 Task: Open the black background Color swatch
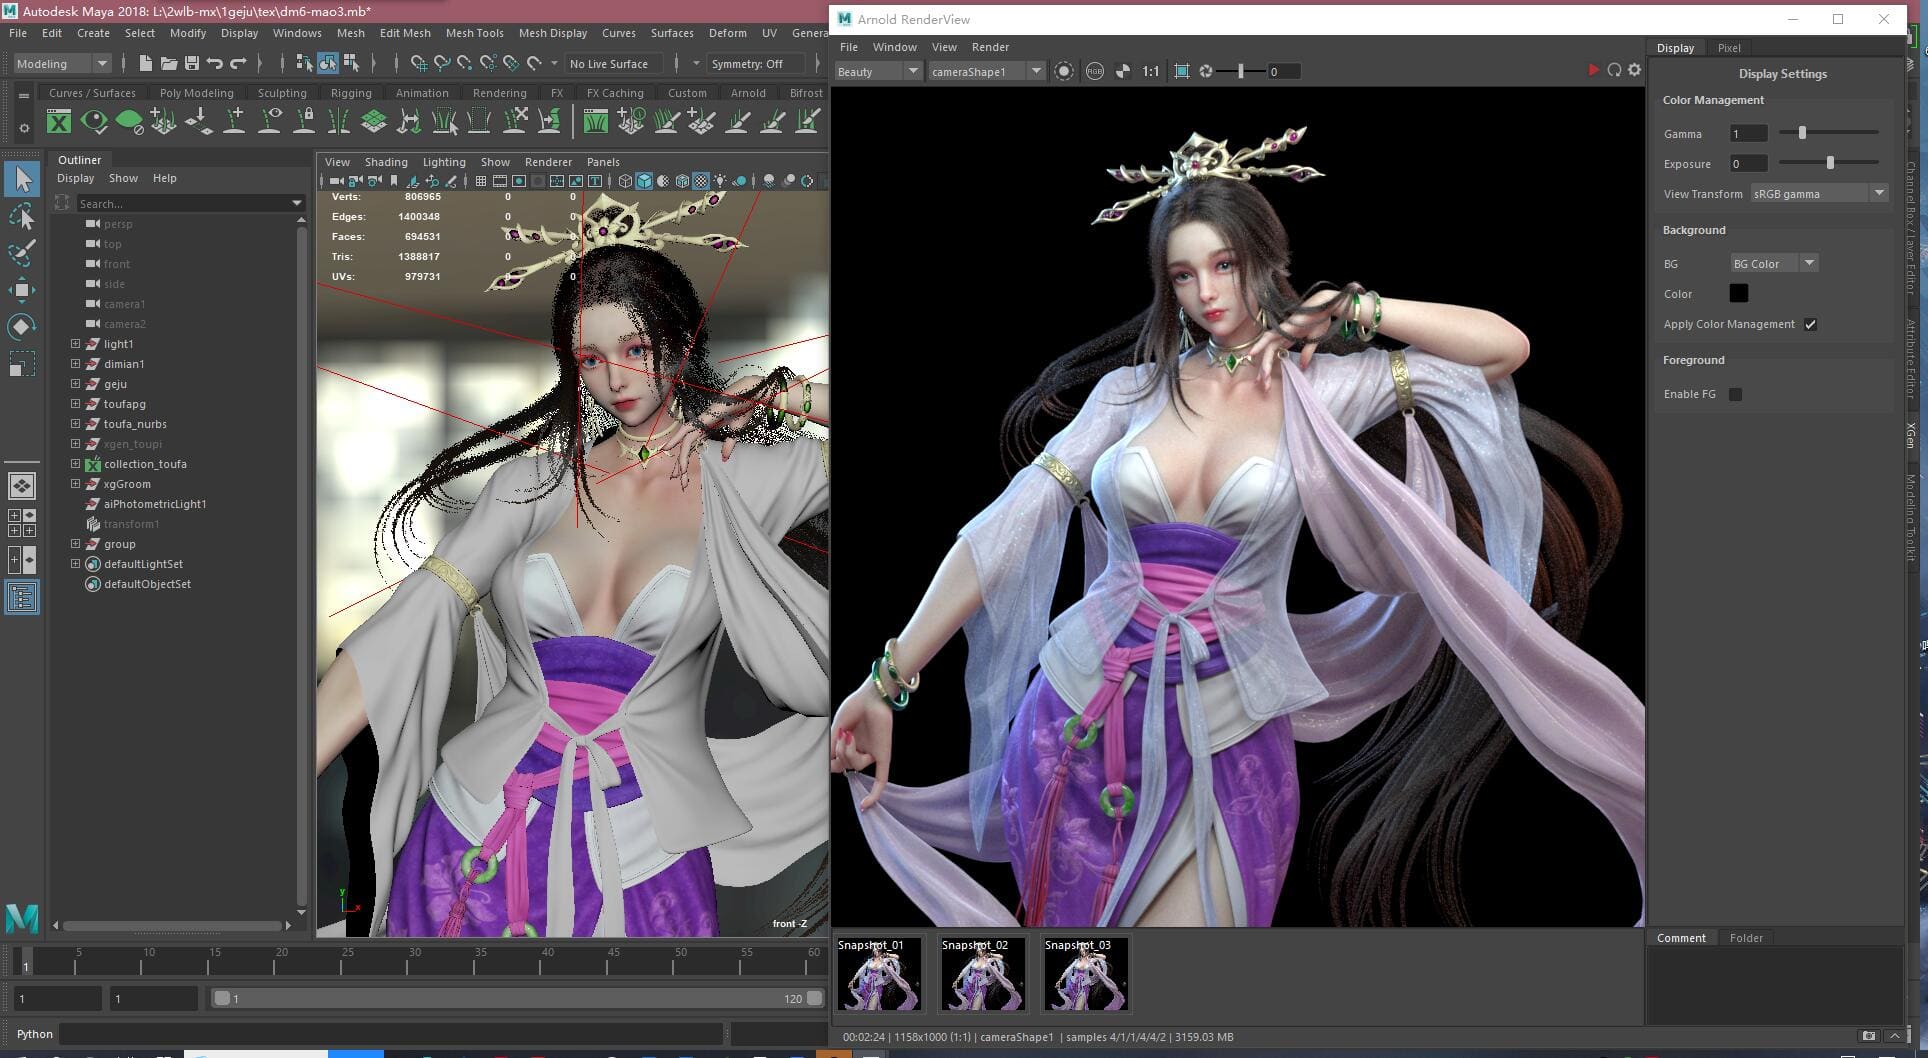1739,293
